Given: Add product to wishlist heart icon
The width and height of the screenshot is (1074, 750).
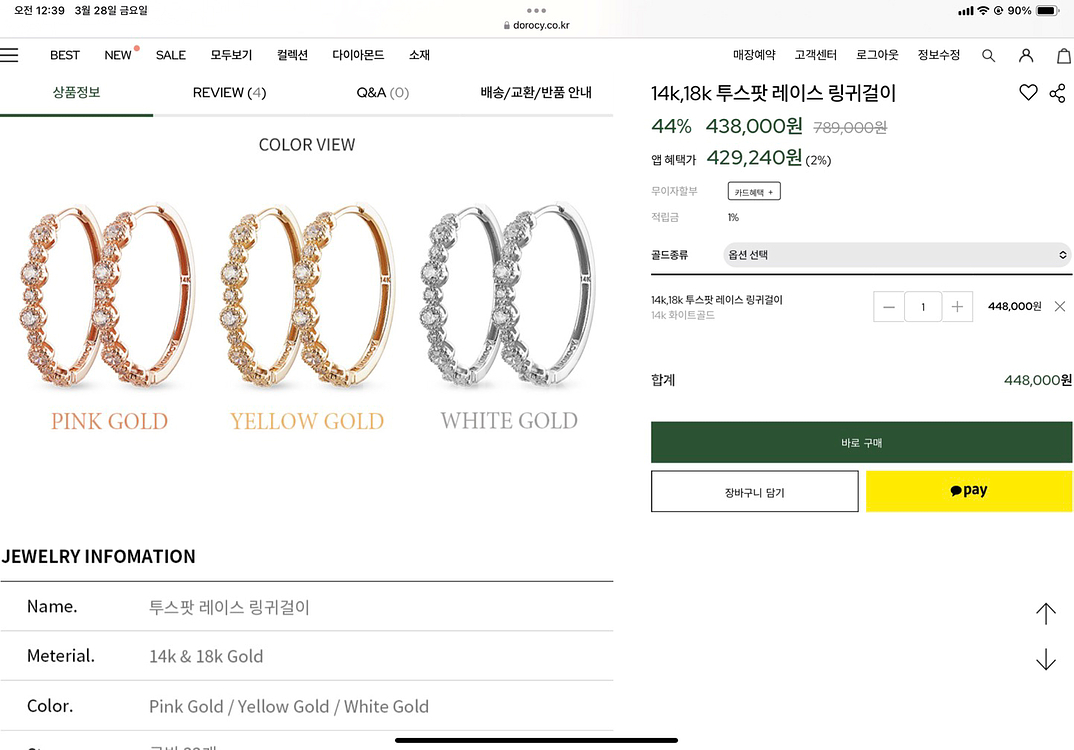Looking at the screenshot, I should [1028, 92].
